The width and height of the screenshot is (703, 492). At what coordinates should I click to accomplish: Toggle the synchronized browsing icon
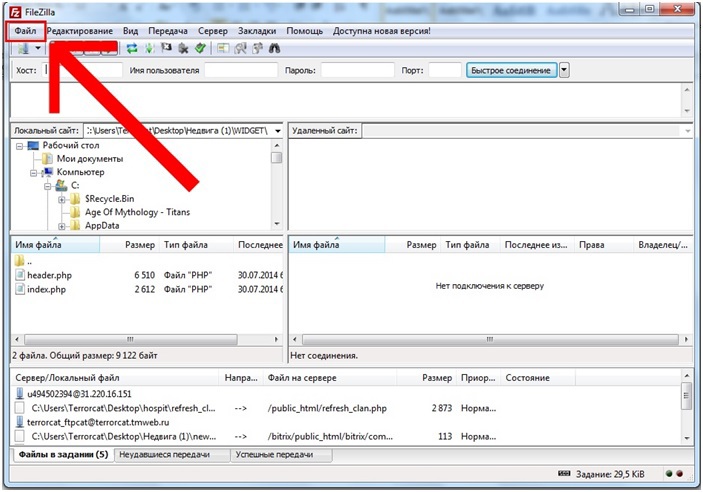[258, 48]
